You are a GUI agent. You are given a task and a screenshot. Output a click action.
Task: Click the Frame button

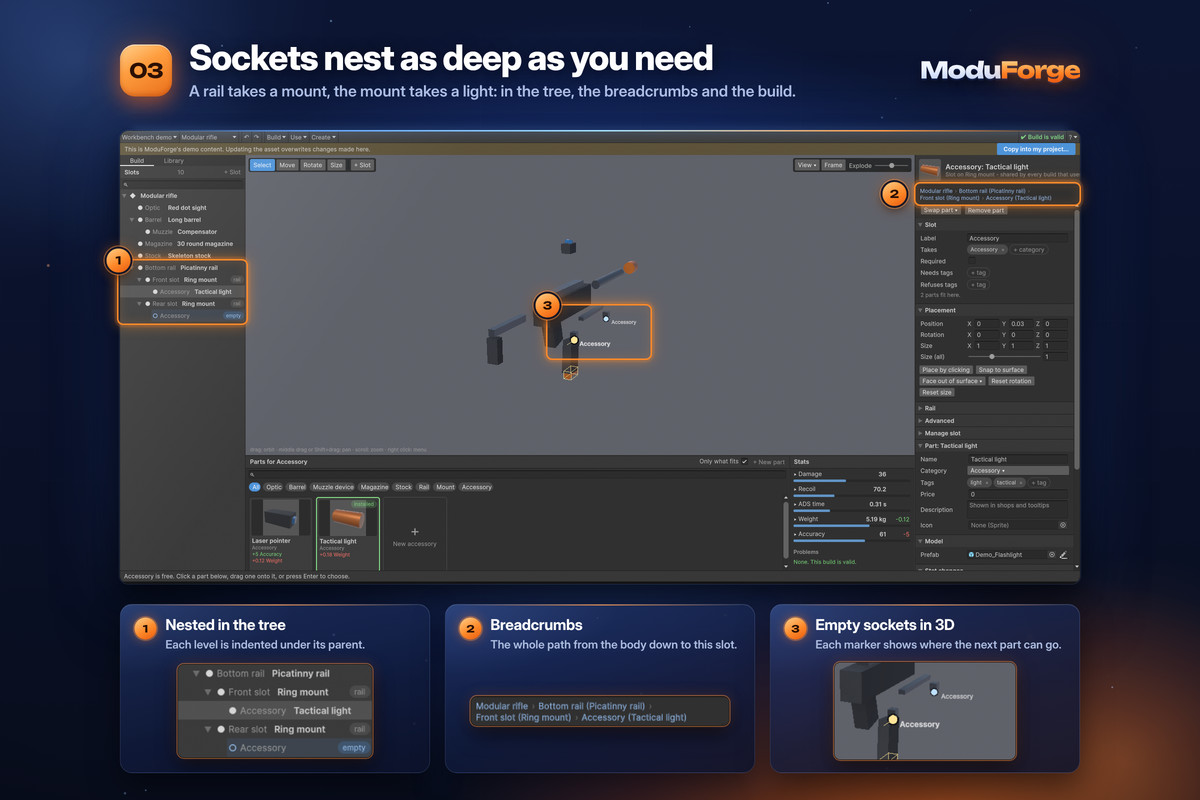[x=833, y=165]
